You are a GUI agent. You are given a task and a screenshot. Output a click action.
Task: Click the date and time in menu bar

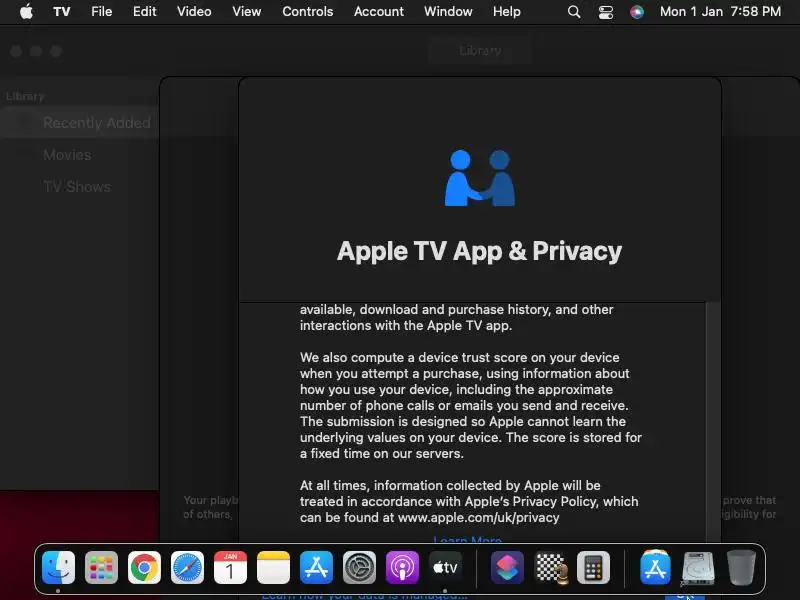(720, 11)
